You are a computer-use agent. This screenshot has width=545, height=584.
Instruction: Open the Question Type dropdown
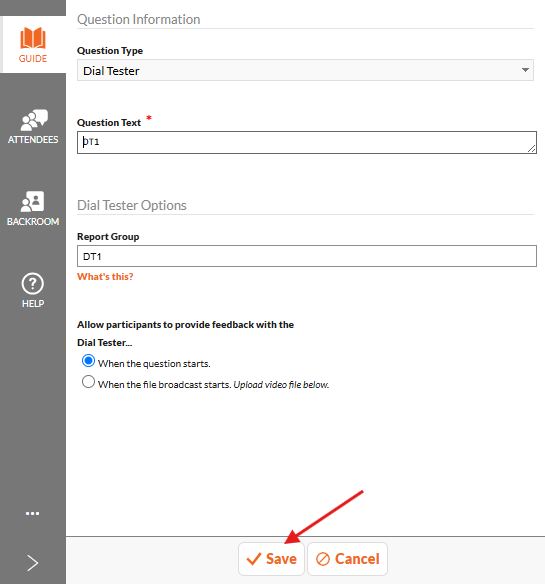coord(305,70)
